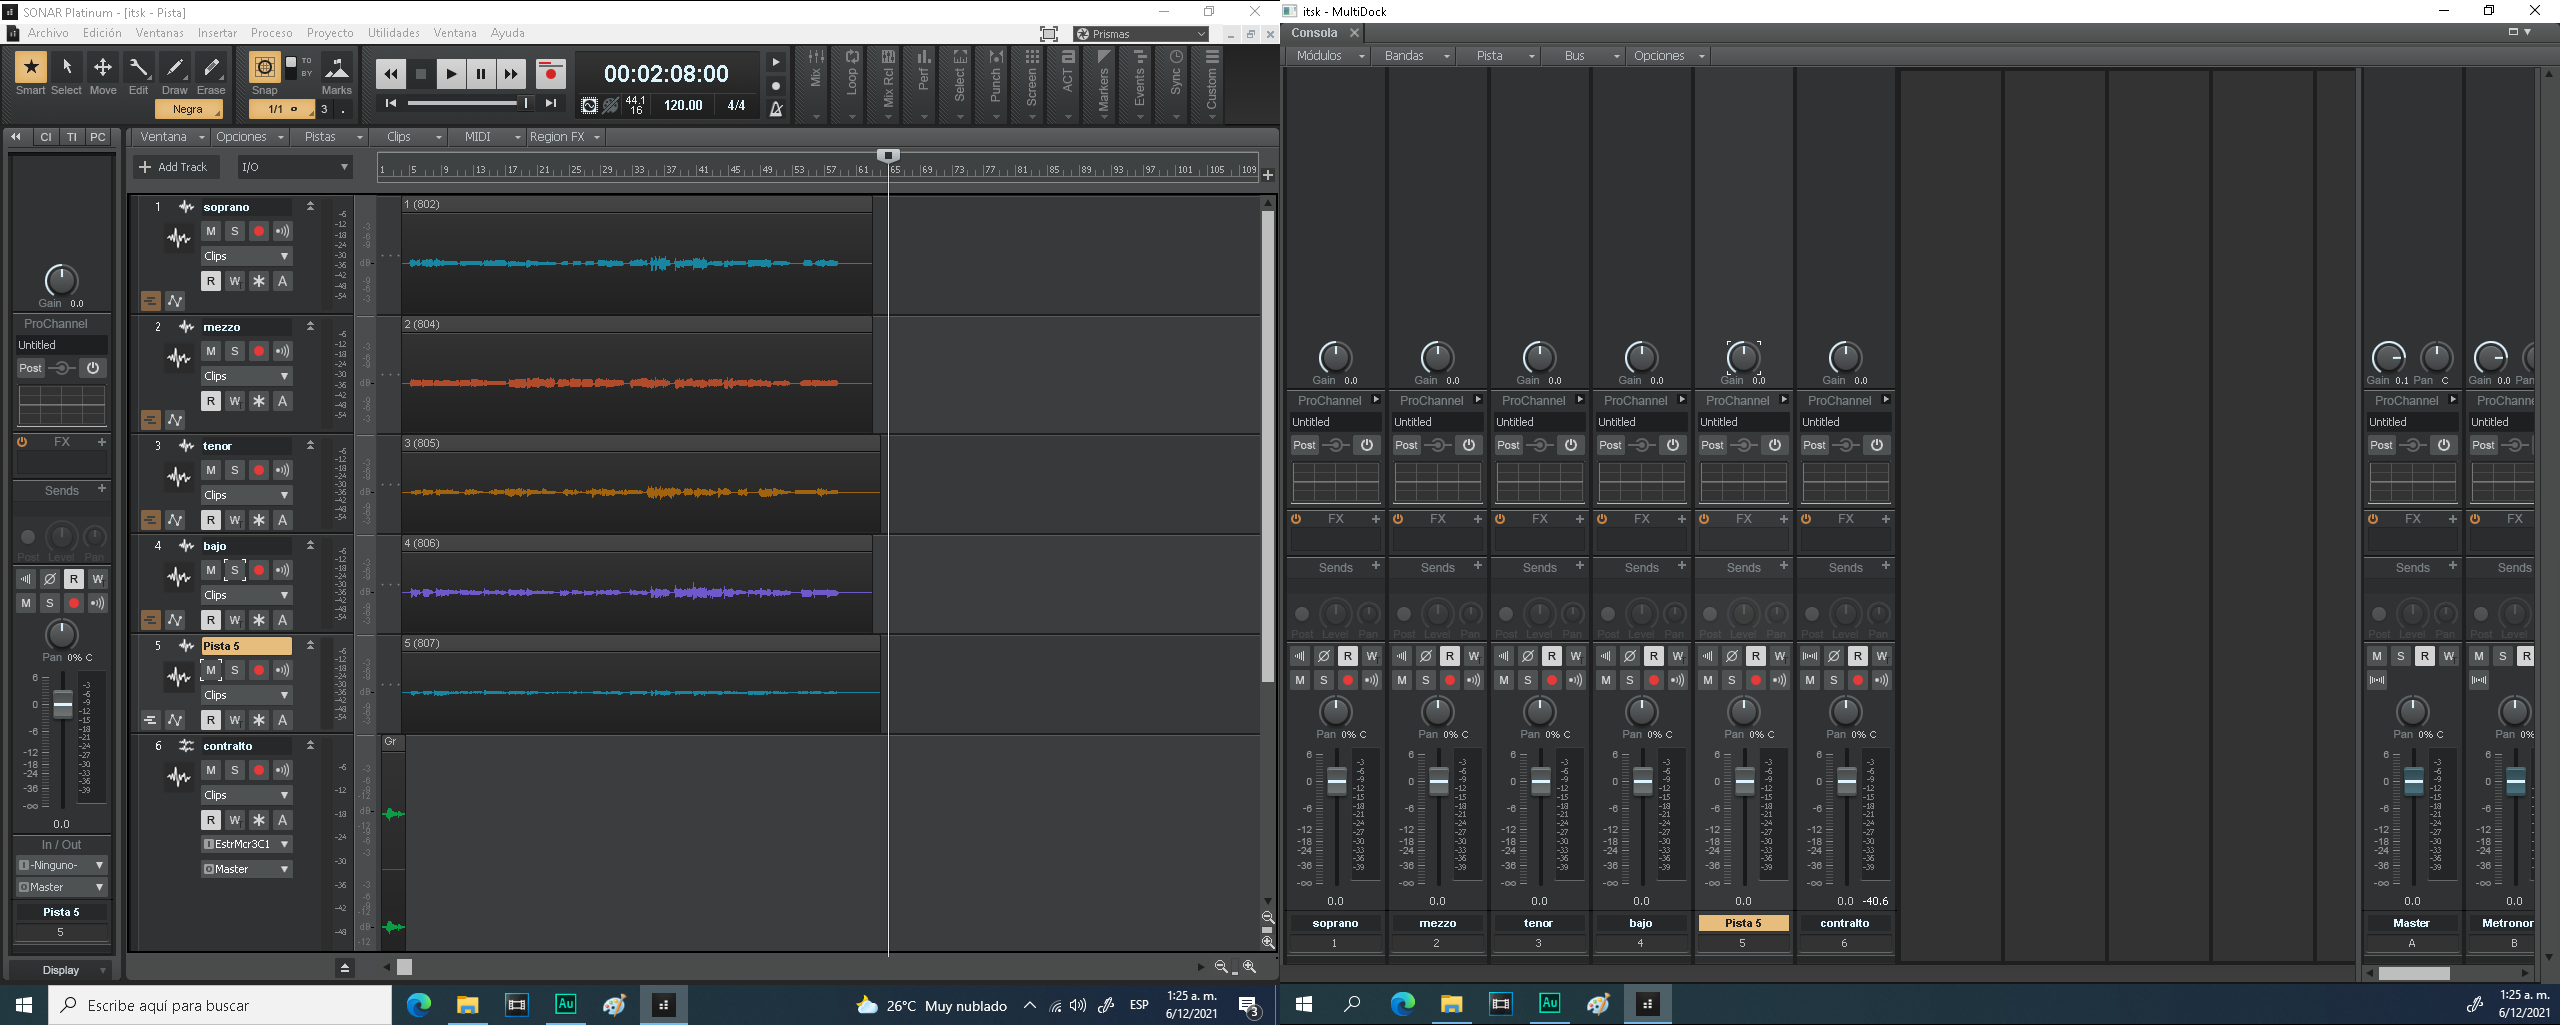The width and height of the screenshot is (2560, 1025).
Task: Mute the soprano track
Action: 210,231
